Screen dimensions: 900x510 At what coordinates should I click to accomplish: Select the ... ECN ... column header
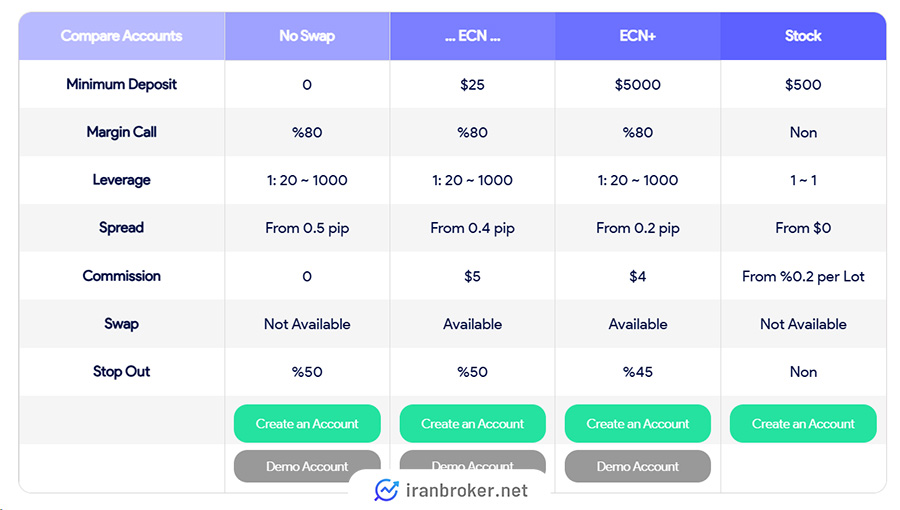(472, 36)
